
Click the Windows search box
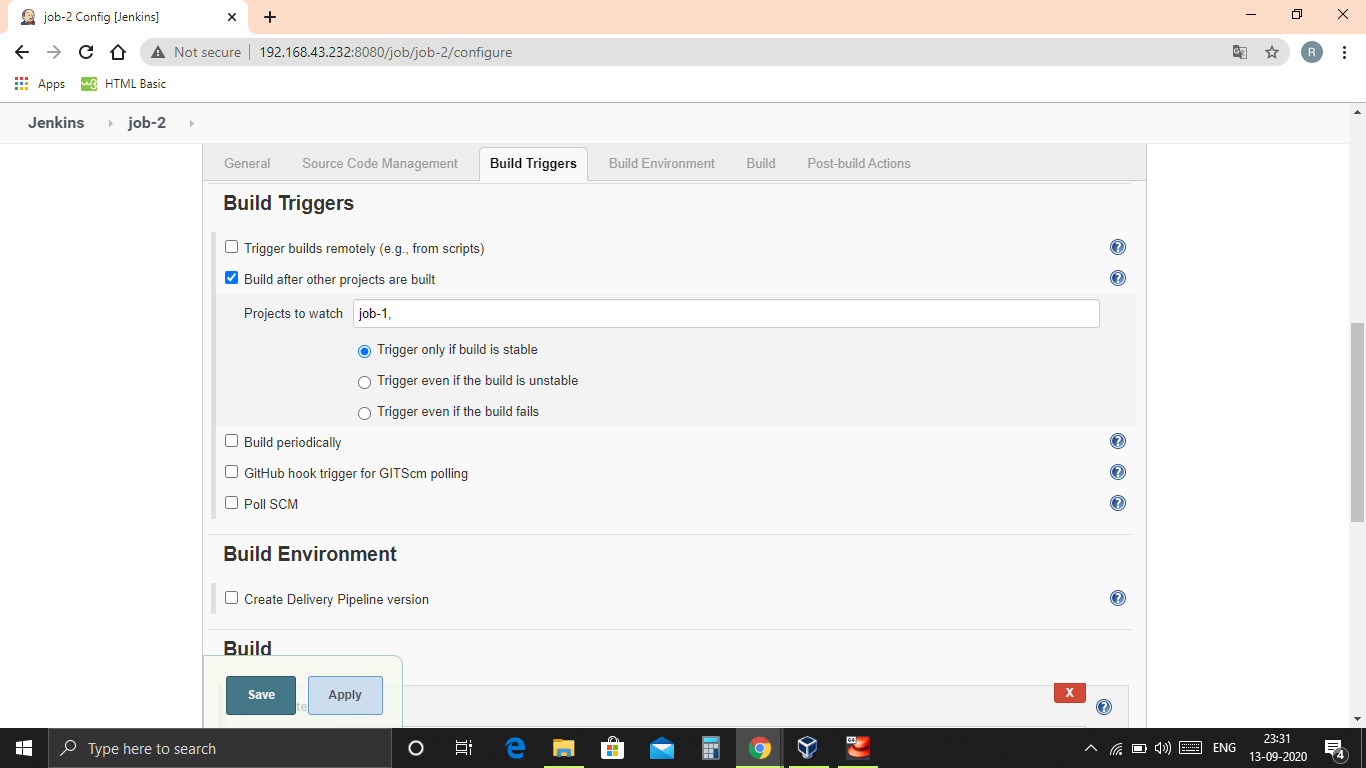[220, 748]
